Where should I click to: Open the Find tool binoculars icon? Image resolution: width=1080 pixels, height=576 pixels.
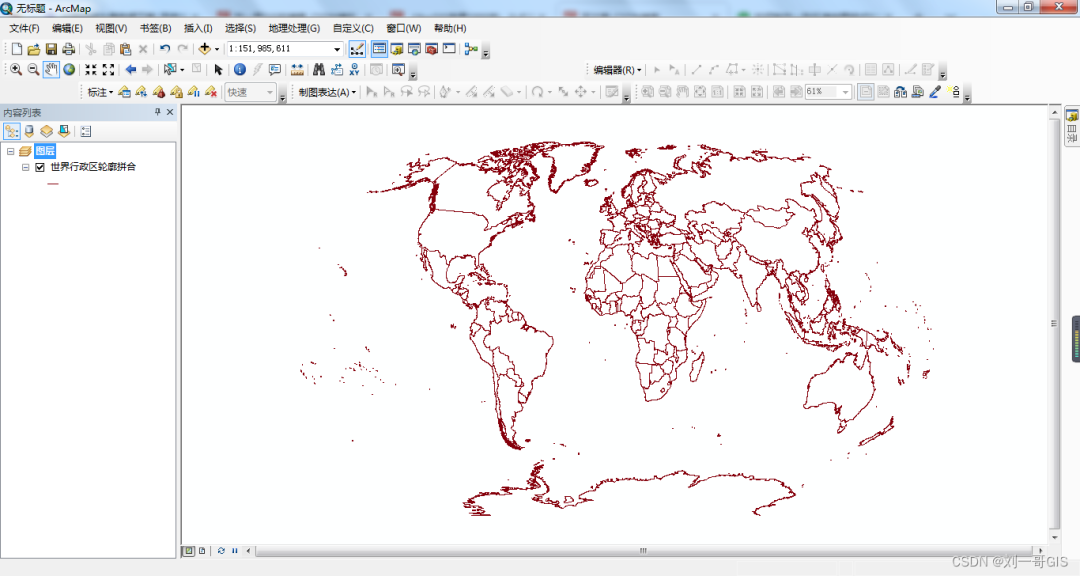pyautogui.click(x=319, y=70)
